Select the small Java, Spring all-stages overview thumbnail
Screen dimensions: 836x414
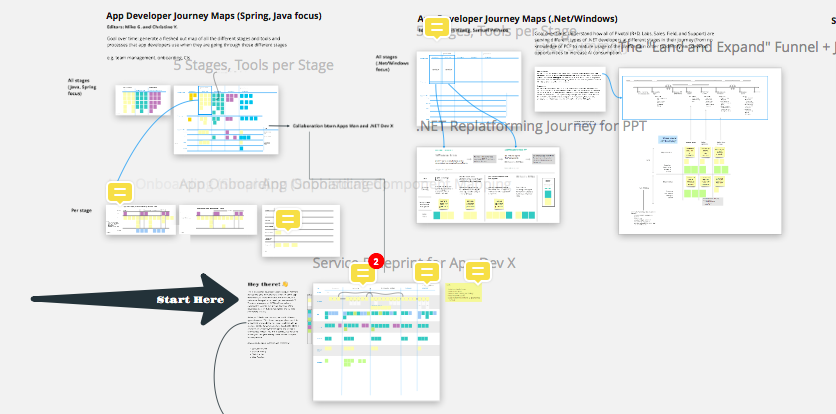(x=143, y=100)
